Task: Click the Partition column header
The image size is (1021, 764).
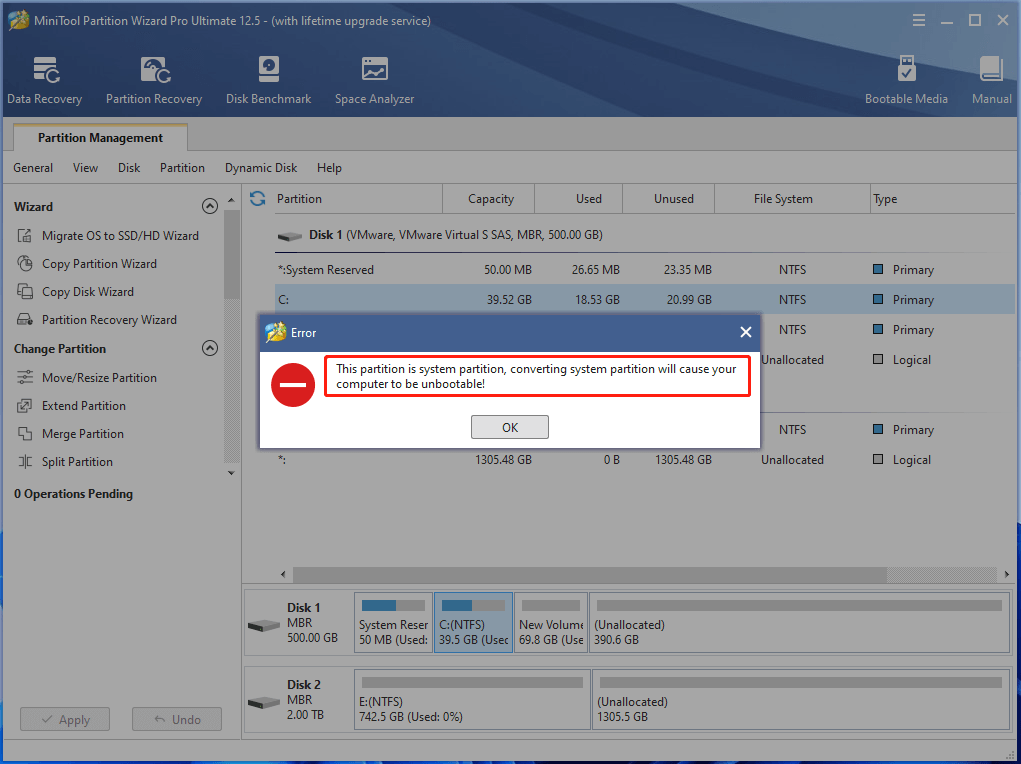Action: tap(357, 199)
